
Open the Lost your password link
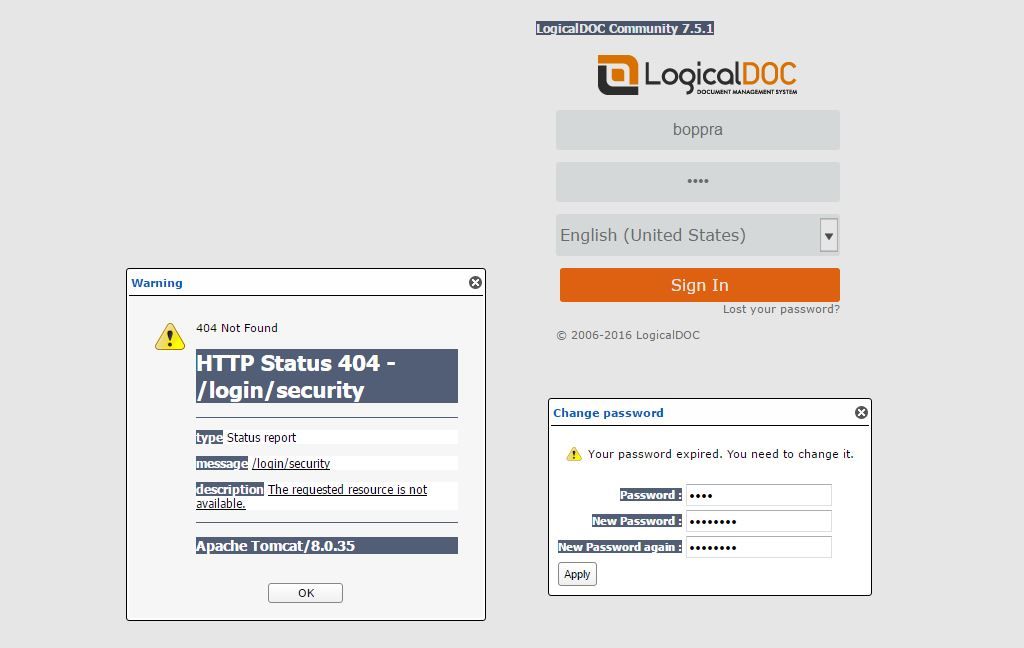[781, 309]
